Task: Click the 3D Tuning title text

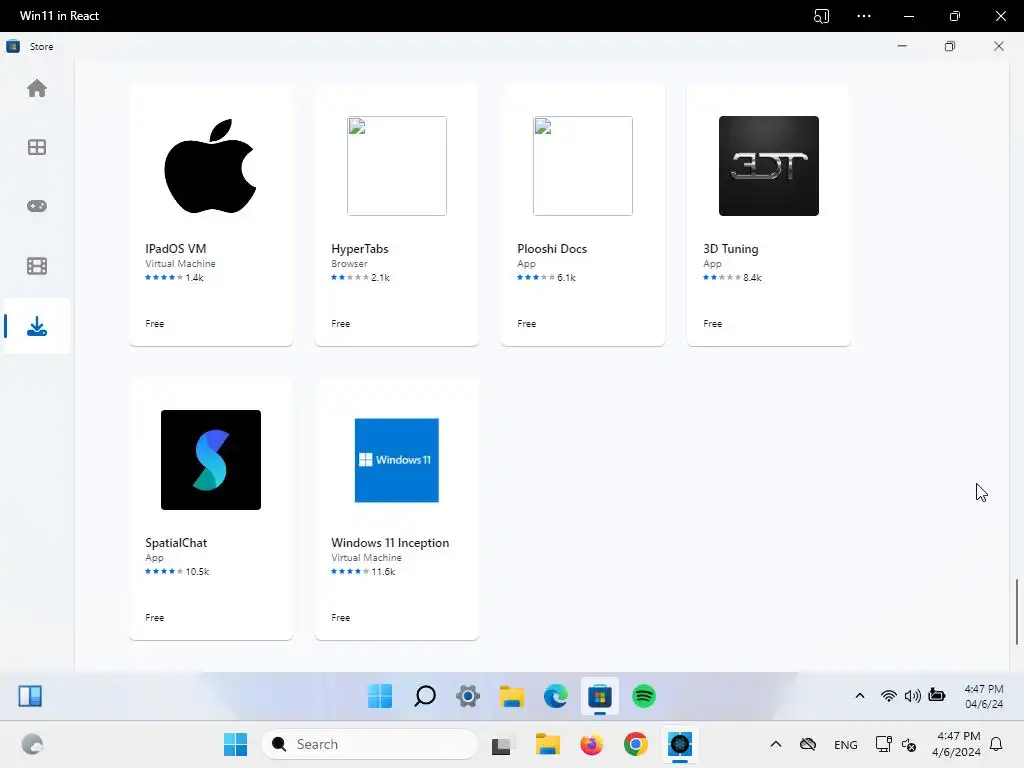Action: [x=731, y=249]
